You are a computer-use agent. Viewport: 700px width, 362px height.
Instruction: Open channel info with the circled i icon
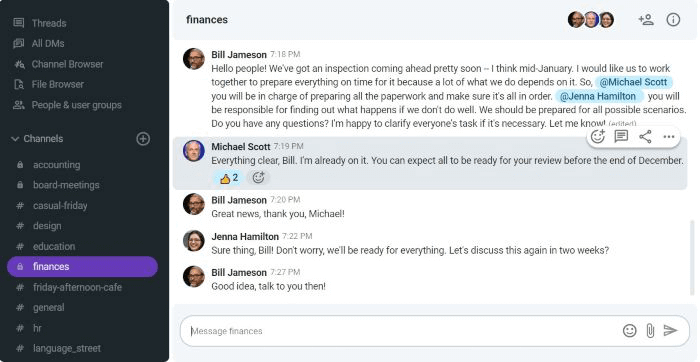[x=673, y=20]
